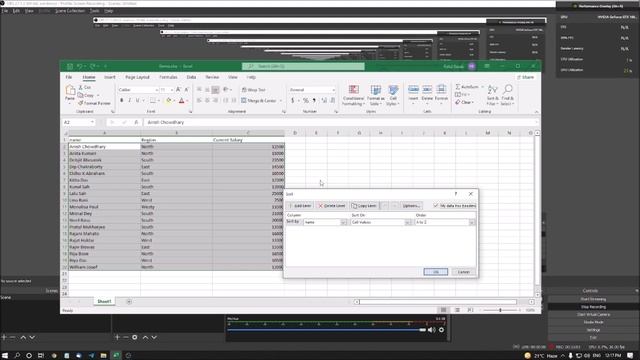
Task: Open the File tab in Excel
Action: (x=69, y=77)
